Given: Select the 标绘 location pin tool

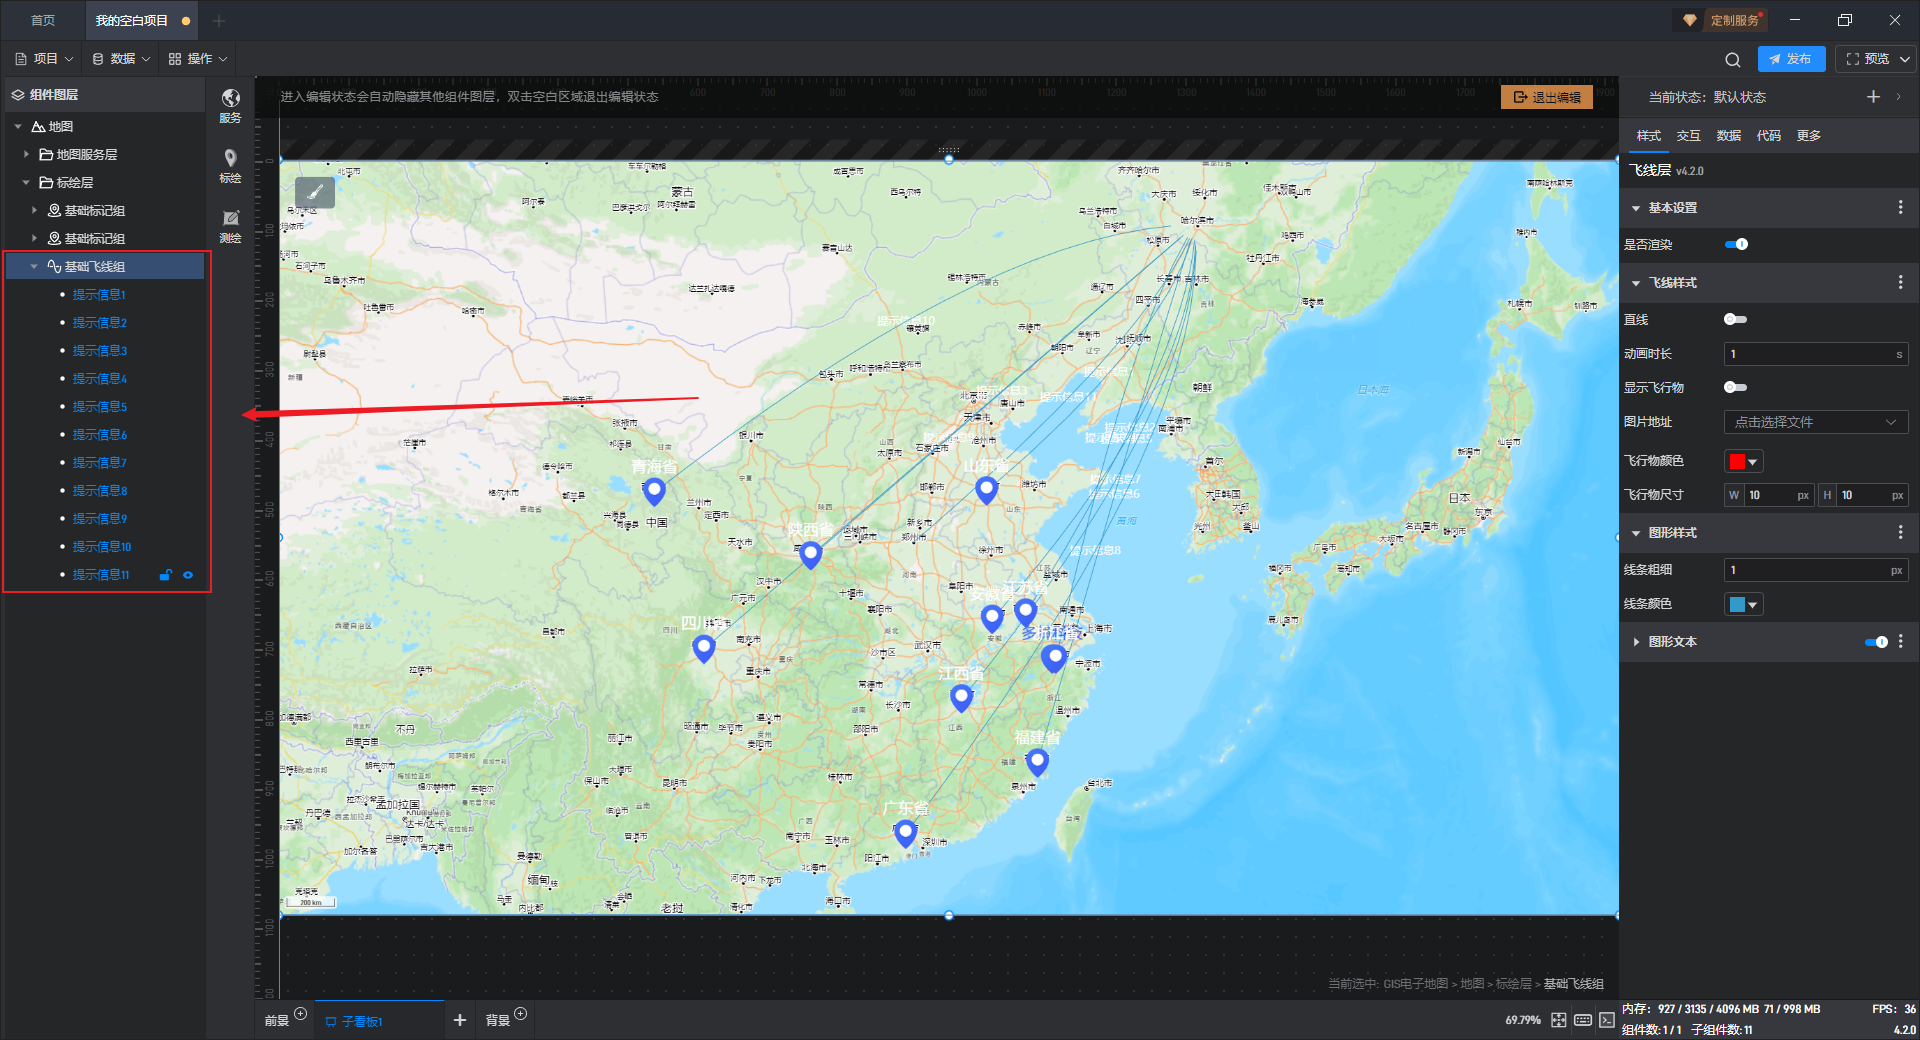Looking at the screenshot, I should [230, 165].
